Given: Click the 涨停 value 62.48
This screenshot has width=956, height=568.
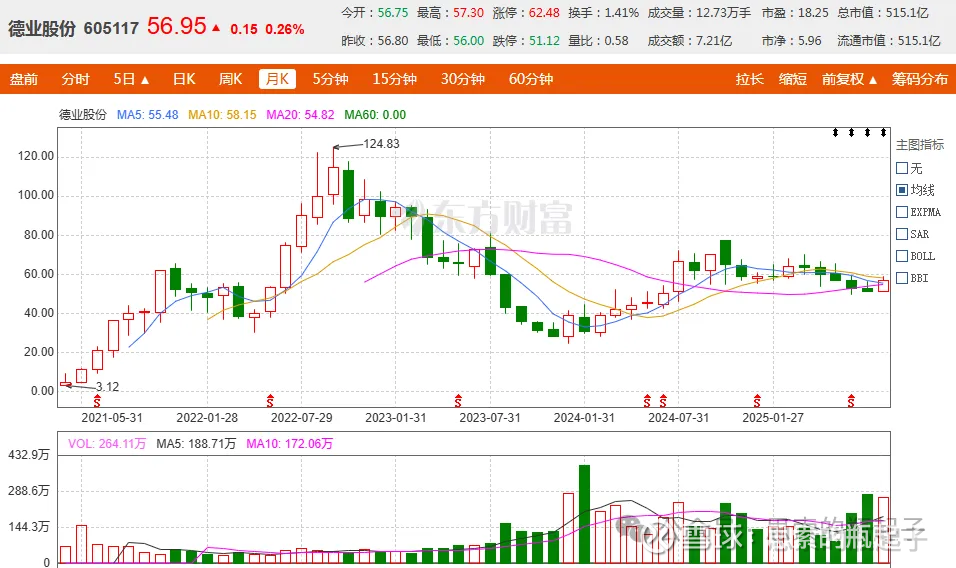Looking at the screenshot, I should [544, 13].
